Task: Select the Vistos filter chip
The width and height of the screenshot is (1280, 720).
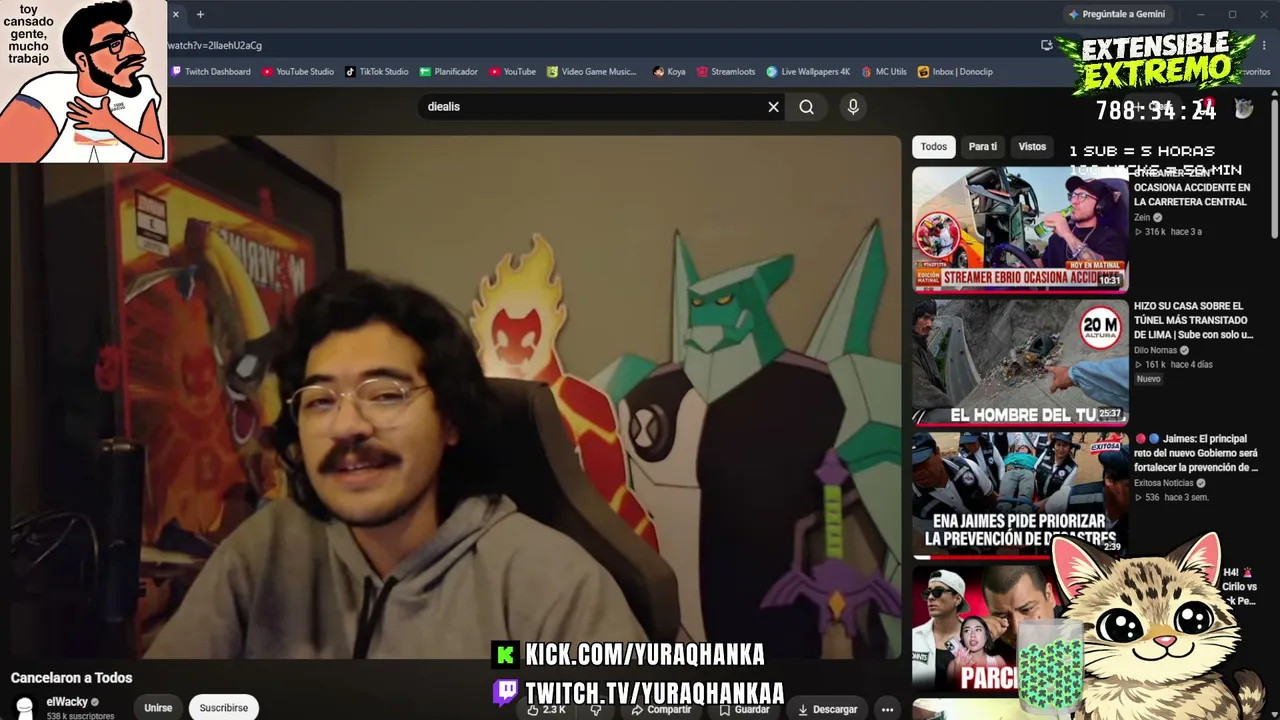Action: (x=1032, y=147)
